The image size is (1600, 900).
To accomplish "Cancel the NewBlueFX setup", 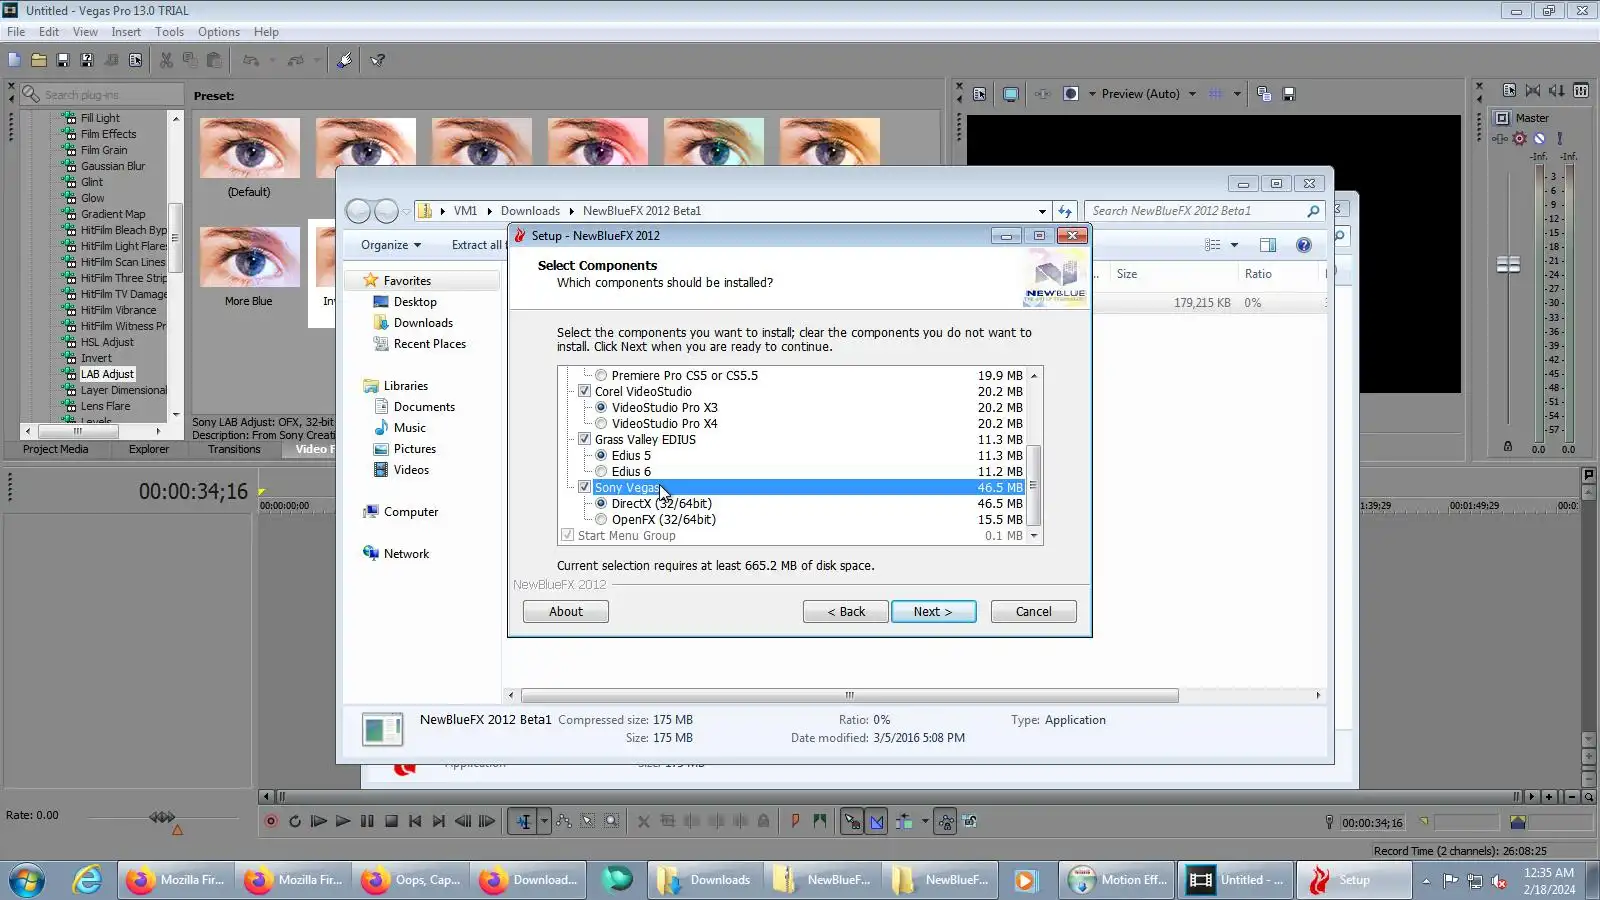I will pos(1033,612).
